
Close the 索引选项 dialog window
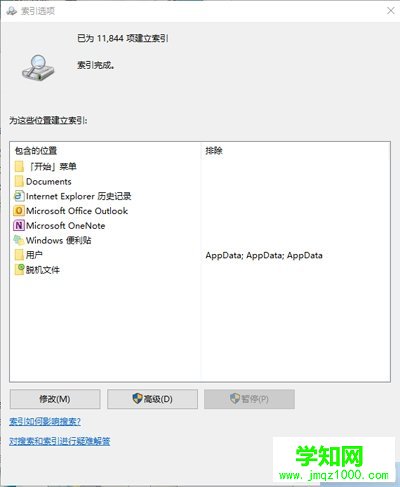tap(391, 11)
